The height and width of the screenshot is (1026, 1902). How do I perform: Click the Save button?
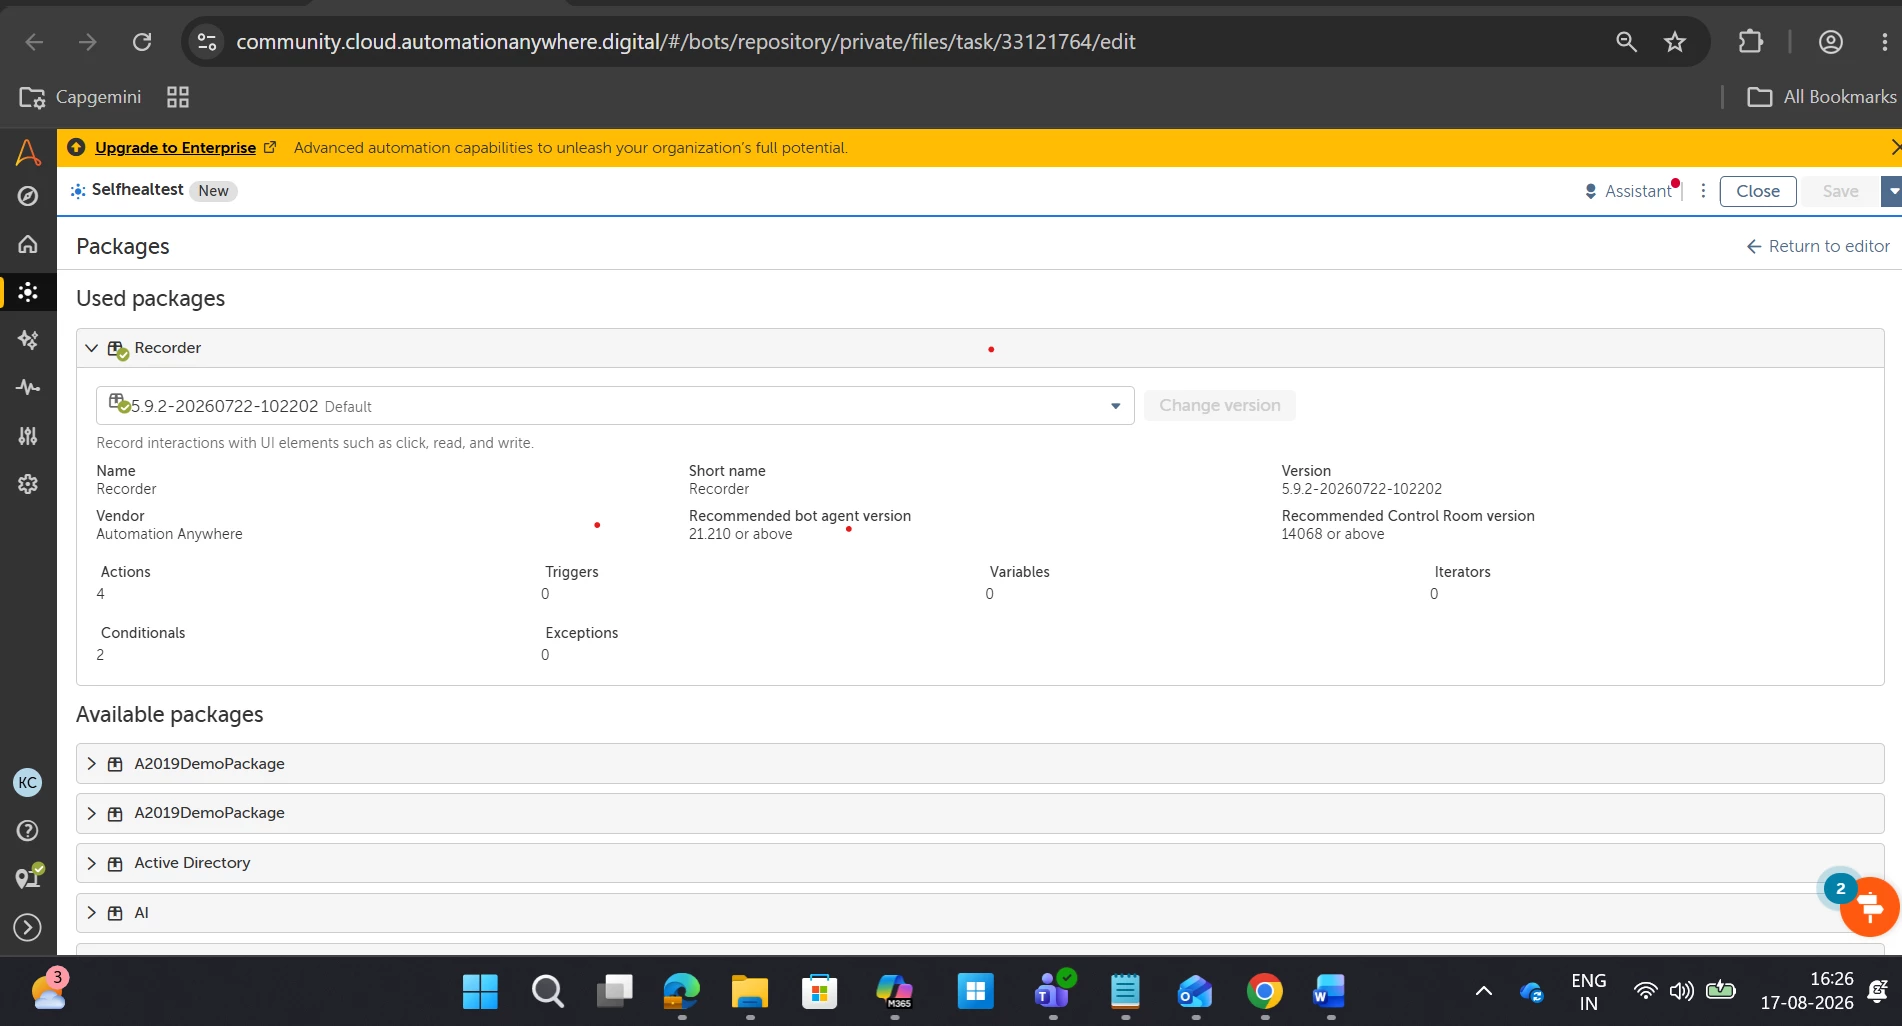click(1840, 191)
